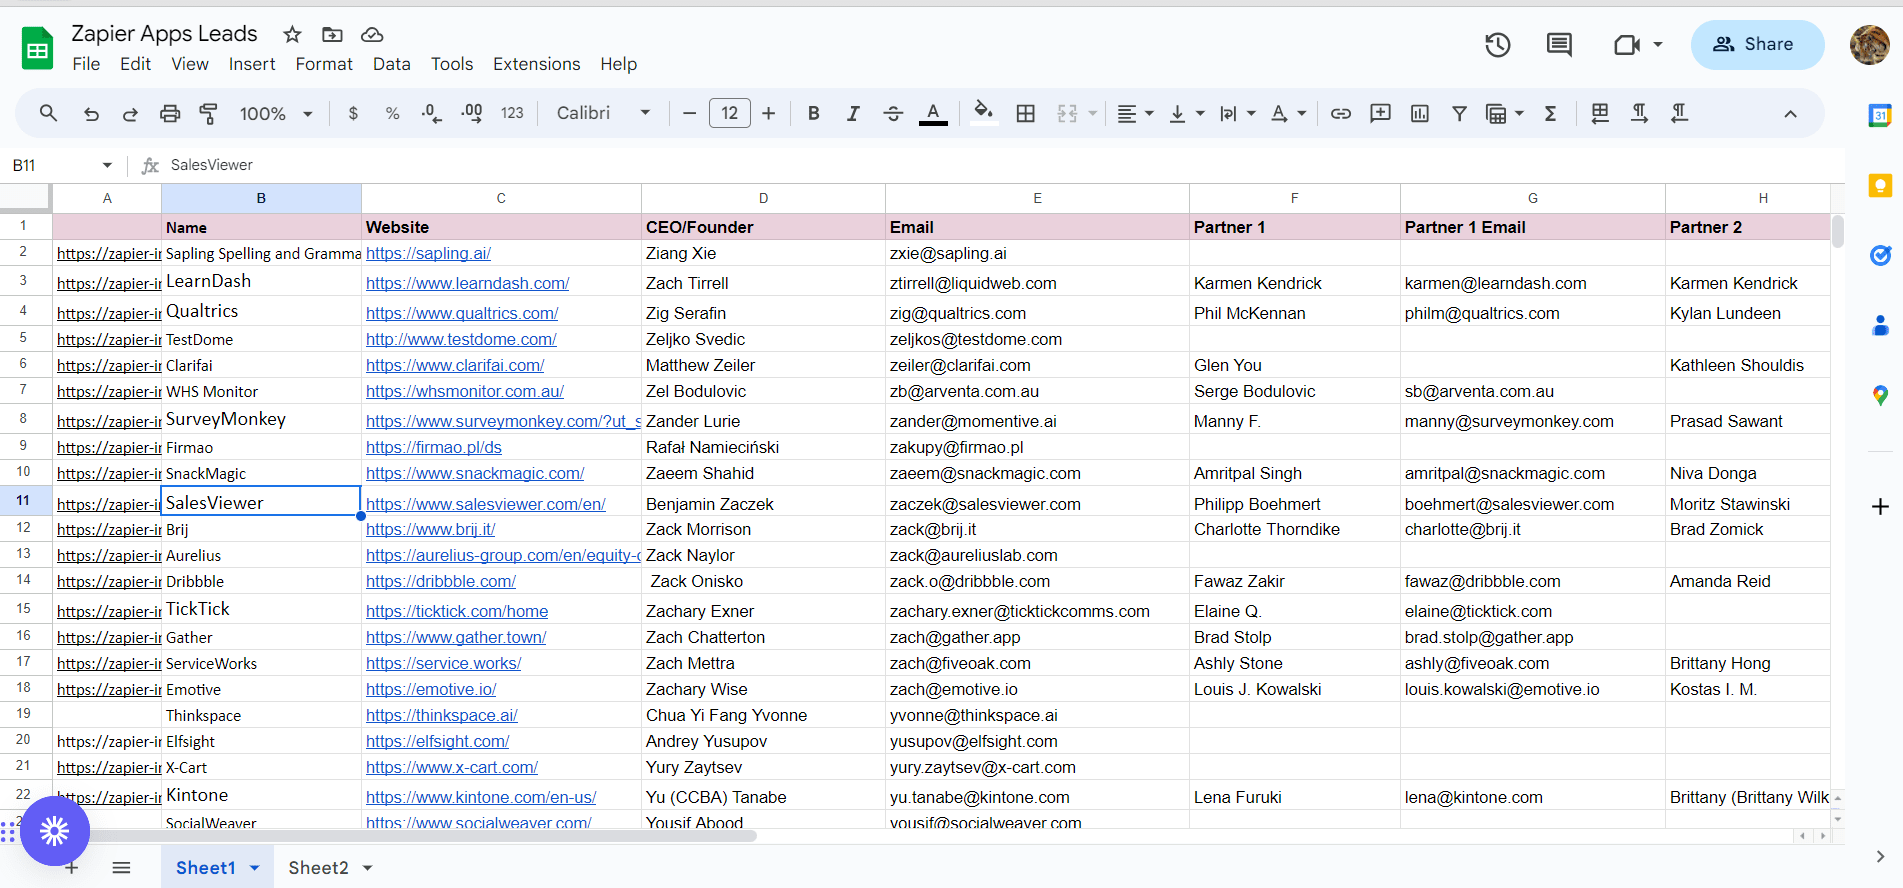Open the qualtrics.com website link
Viewport: 1903px width, 888px height.
[x=462, y=313]
